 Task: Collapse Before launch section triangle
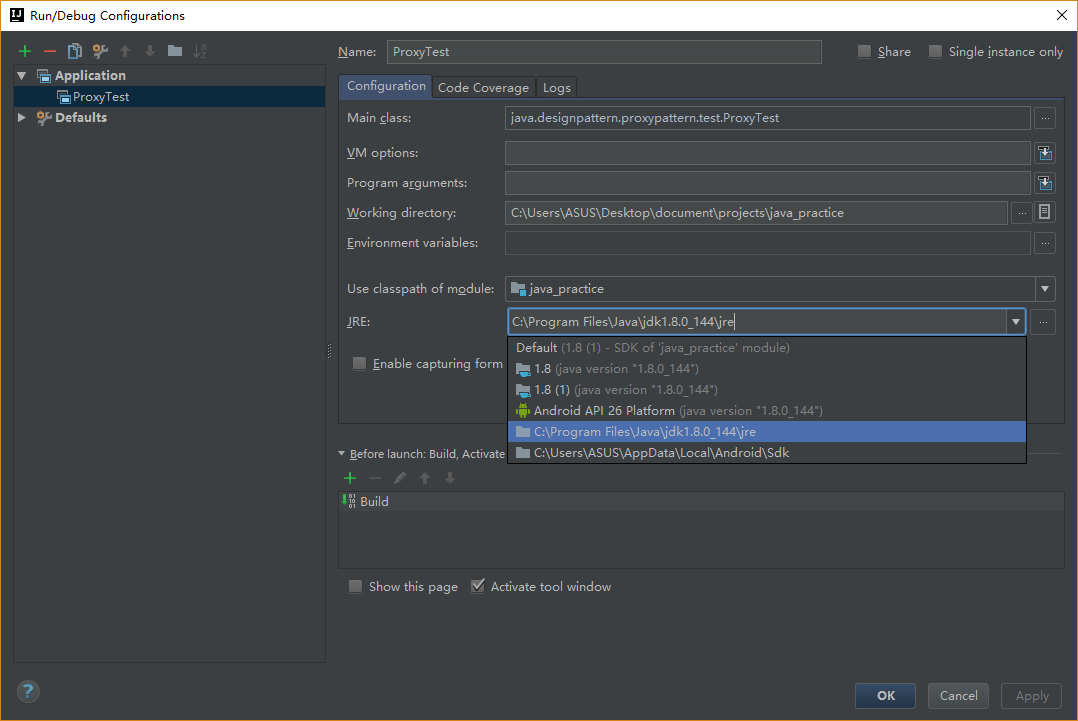[342, 454]
